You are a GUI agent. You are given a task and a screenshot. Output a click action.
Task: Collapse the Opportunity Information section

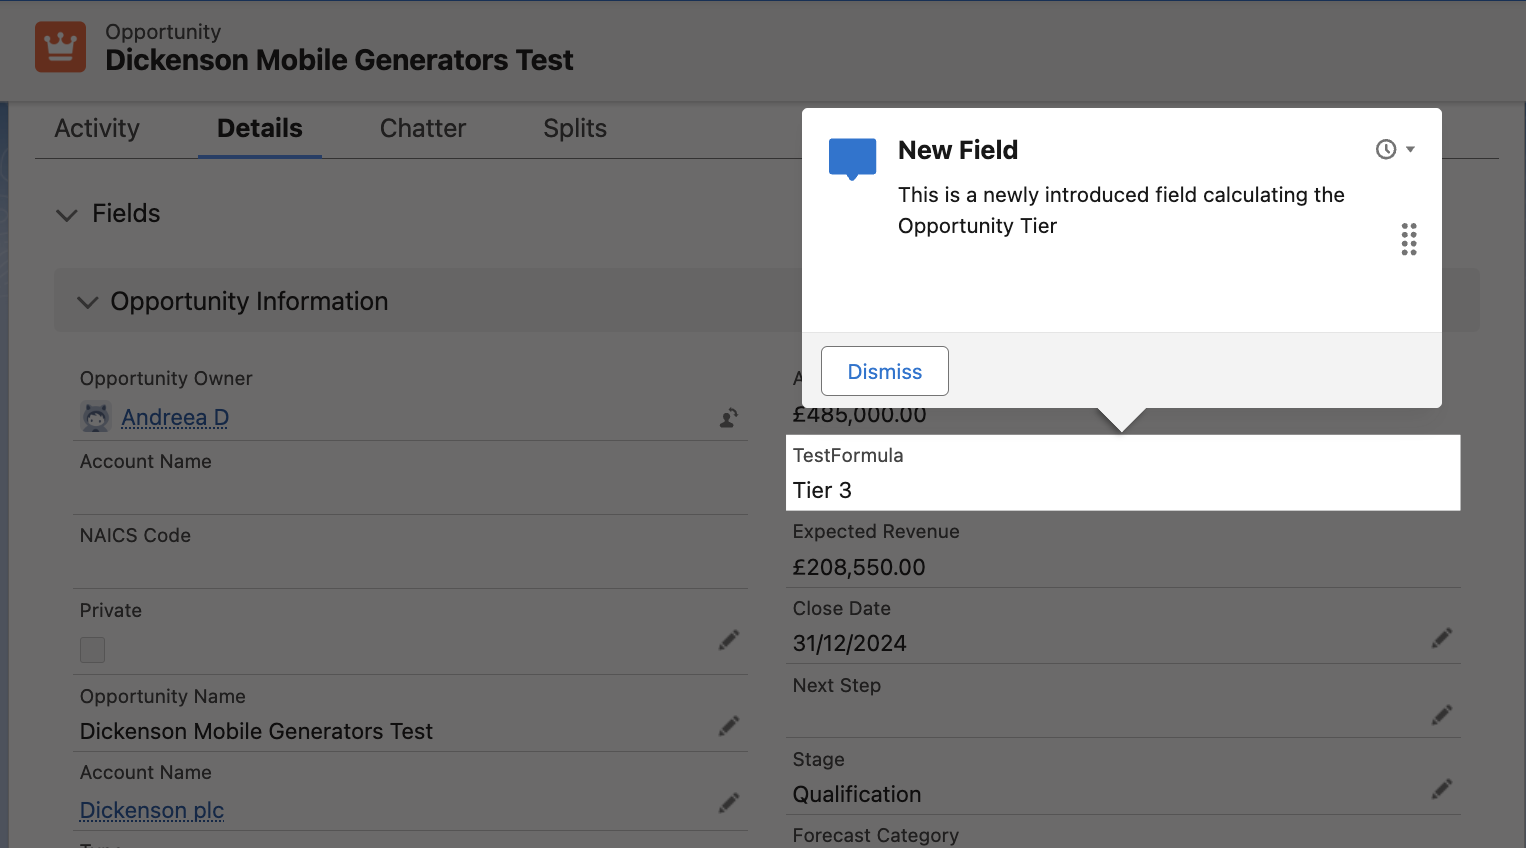(88, 302)
